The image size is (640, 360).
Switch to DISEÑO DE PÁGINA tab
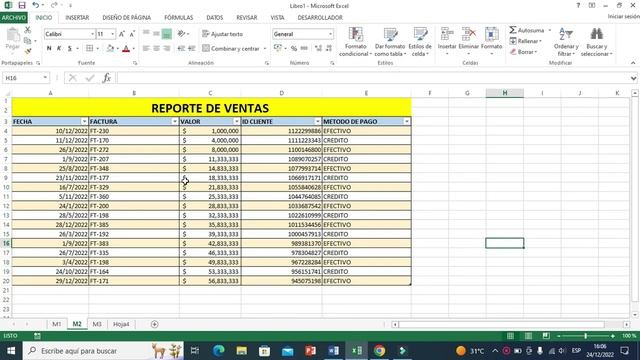tap(127, 18)
